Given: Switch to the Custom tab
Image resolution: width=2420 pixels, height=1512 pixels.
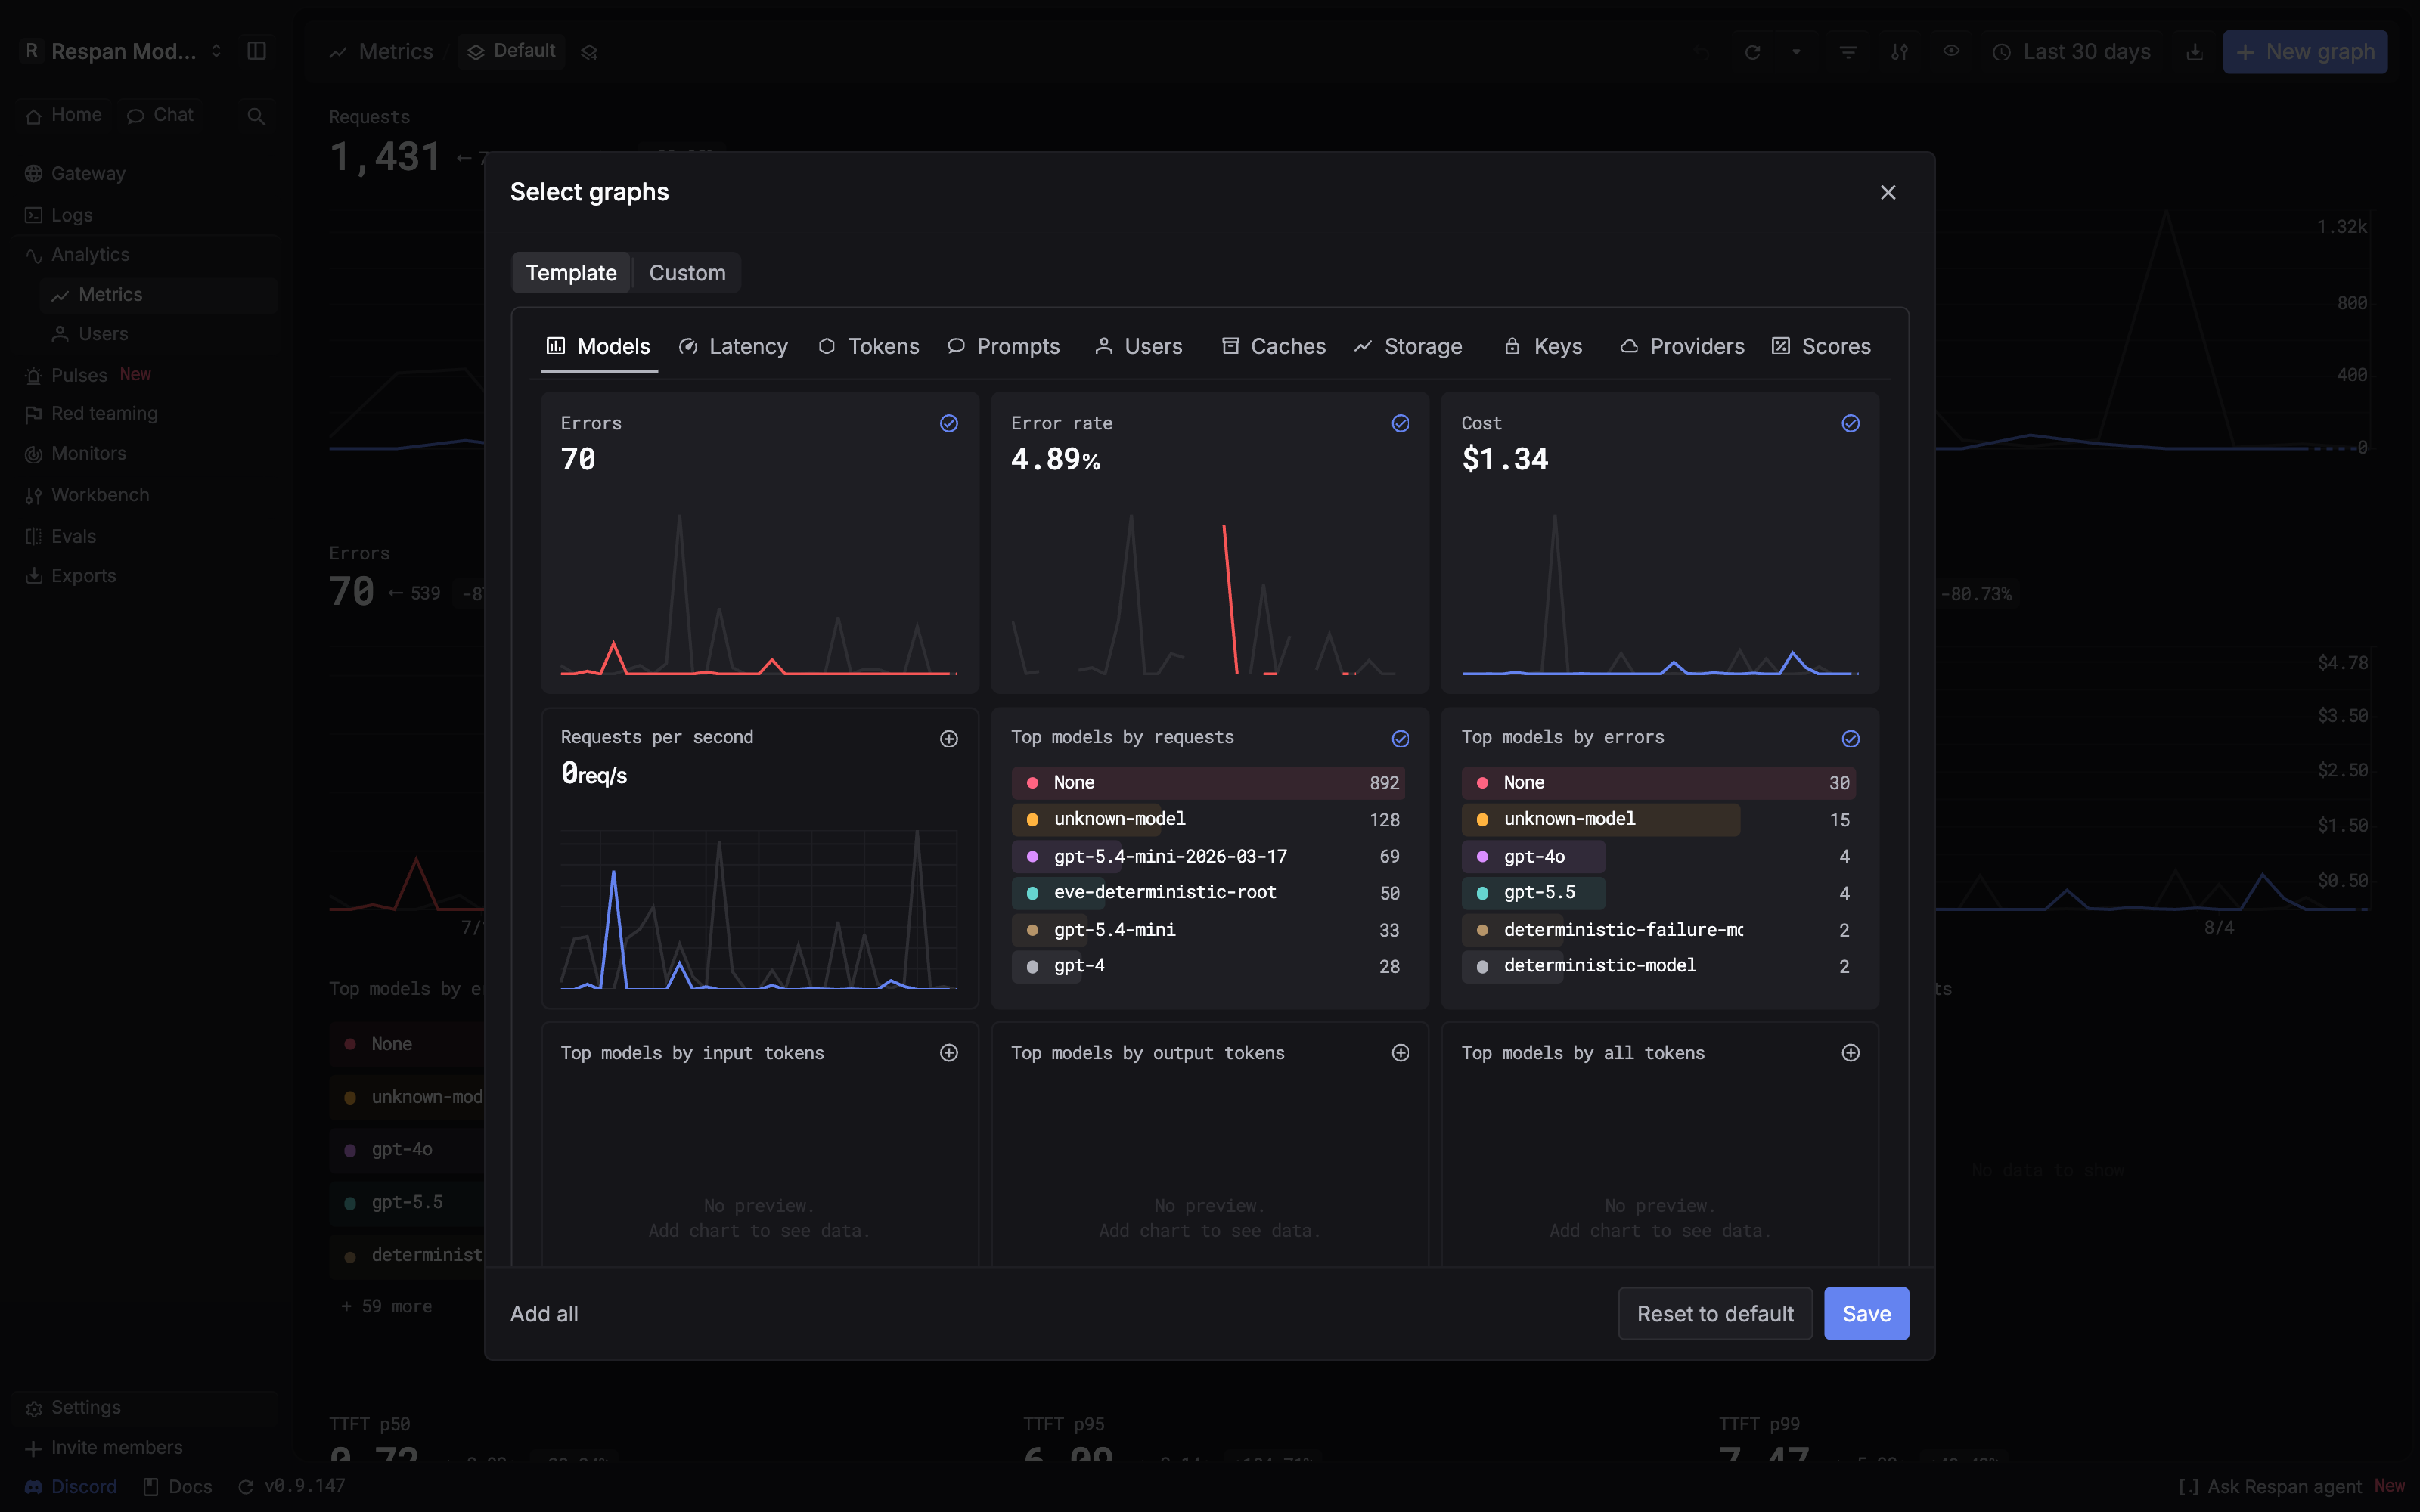Looking at the screenshot, I should (687, 273).
